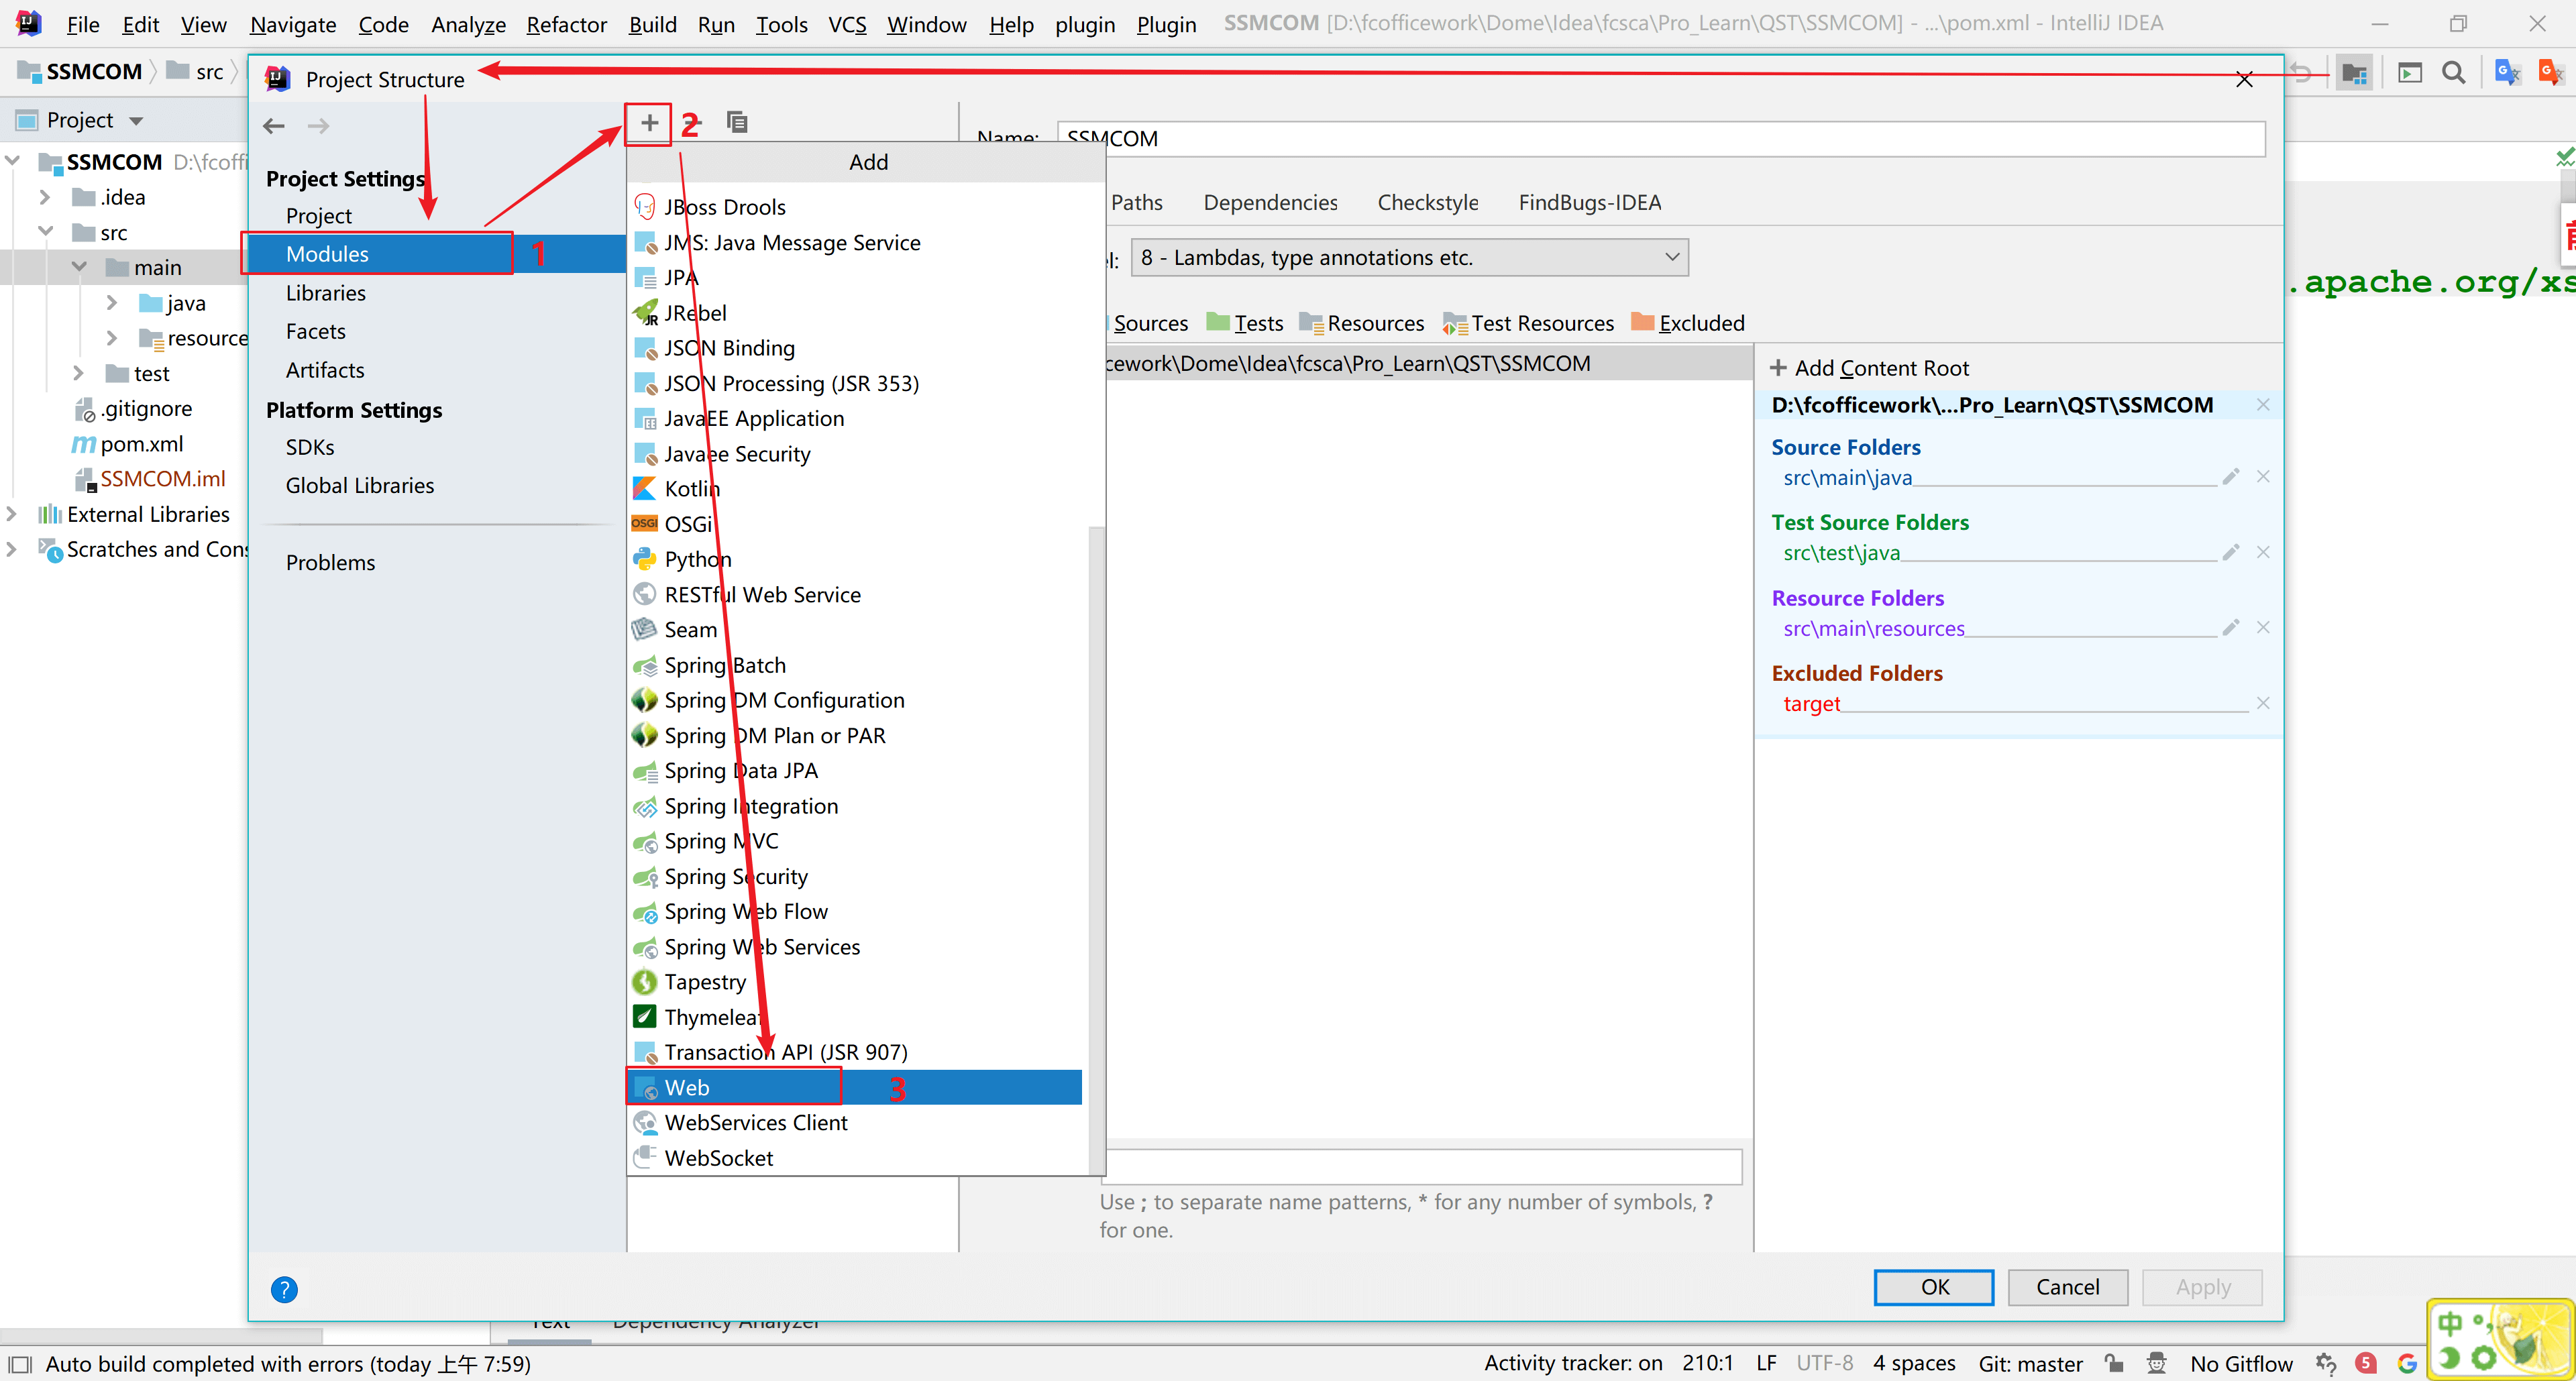Click the plus Add module button

point(649,123)
